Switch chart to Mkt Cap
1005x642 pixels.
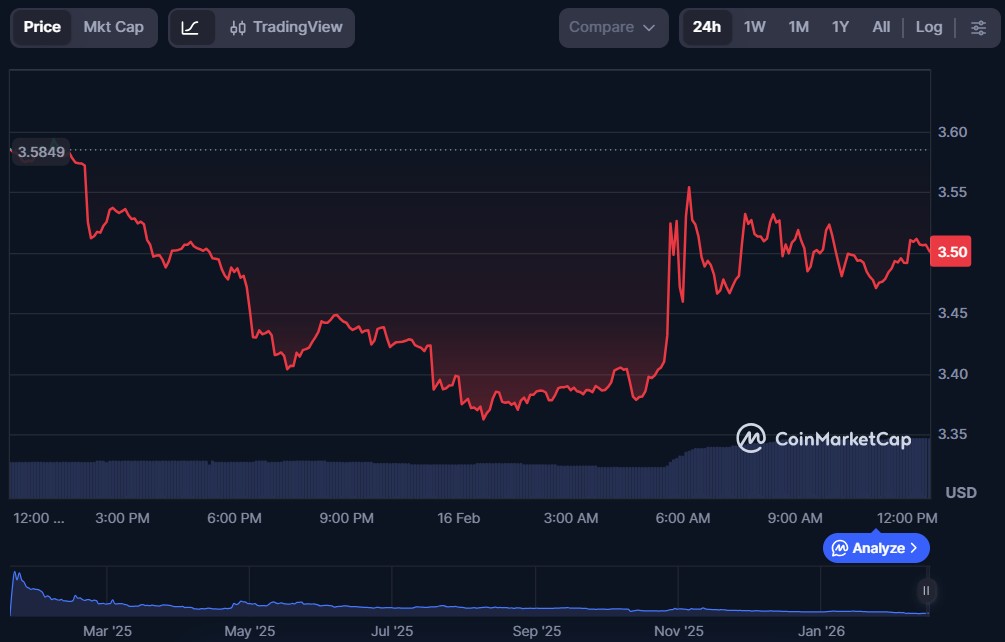click(x=113, y=28)
